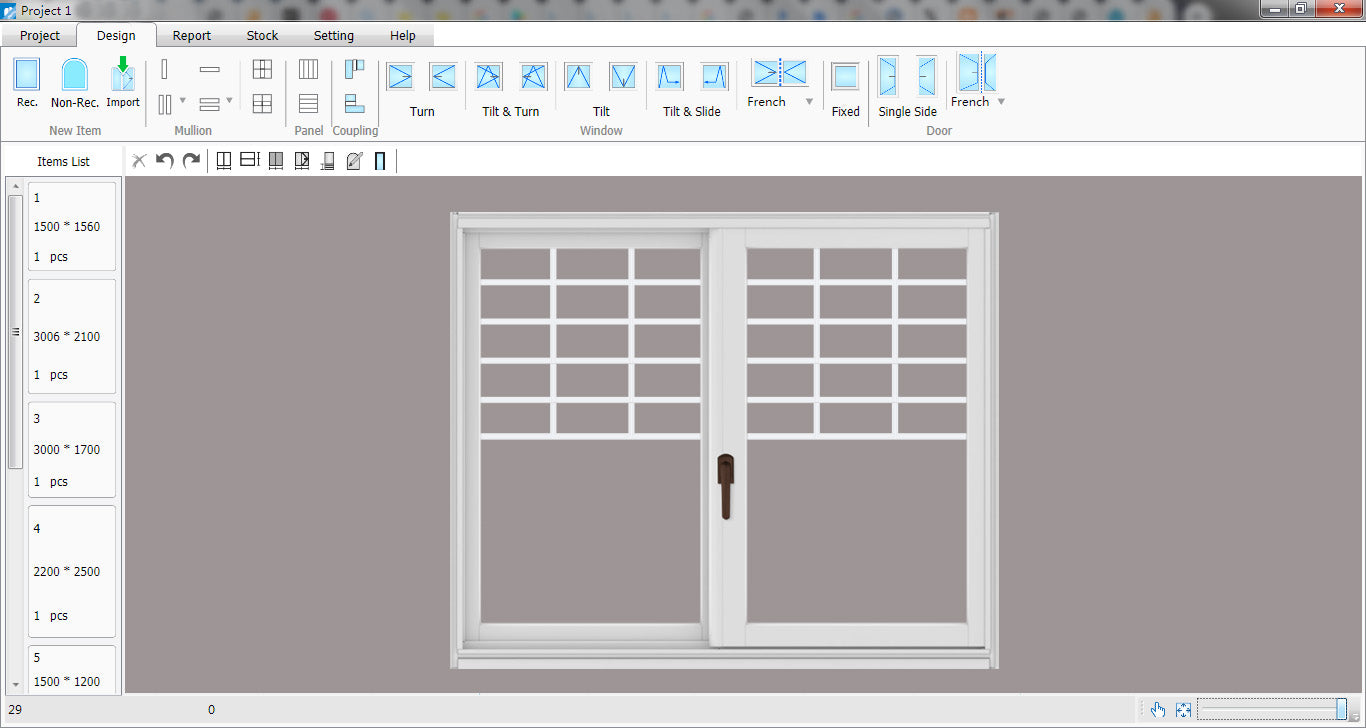This screenshot has height=728, width=1366.
Task: Insert the upward Tilt window
Action: (x=578, y=77)
